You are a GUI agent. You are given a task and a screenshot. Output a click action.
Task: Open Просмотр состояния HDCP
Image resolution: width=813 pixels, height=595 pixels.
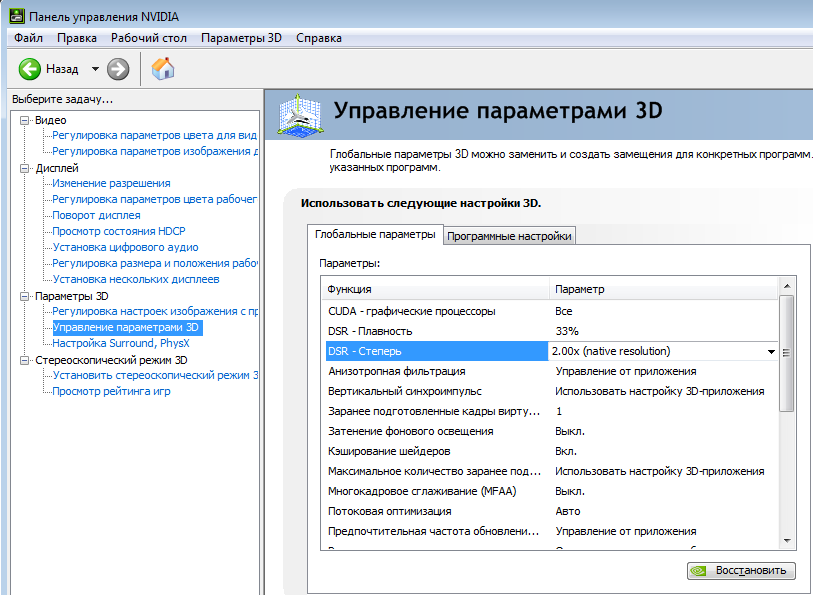pos(119,231)
